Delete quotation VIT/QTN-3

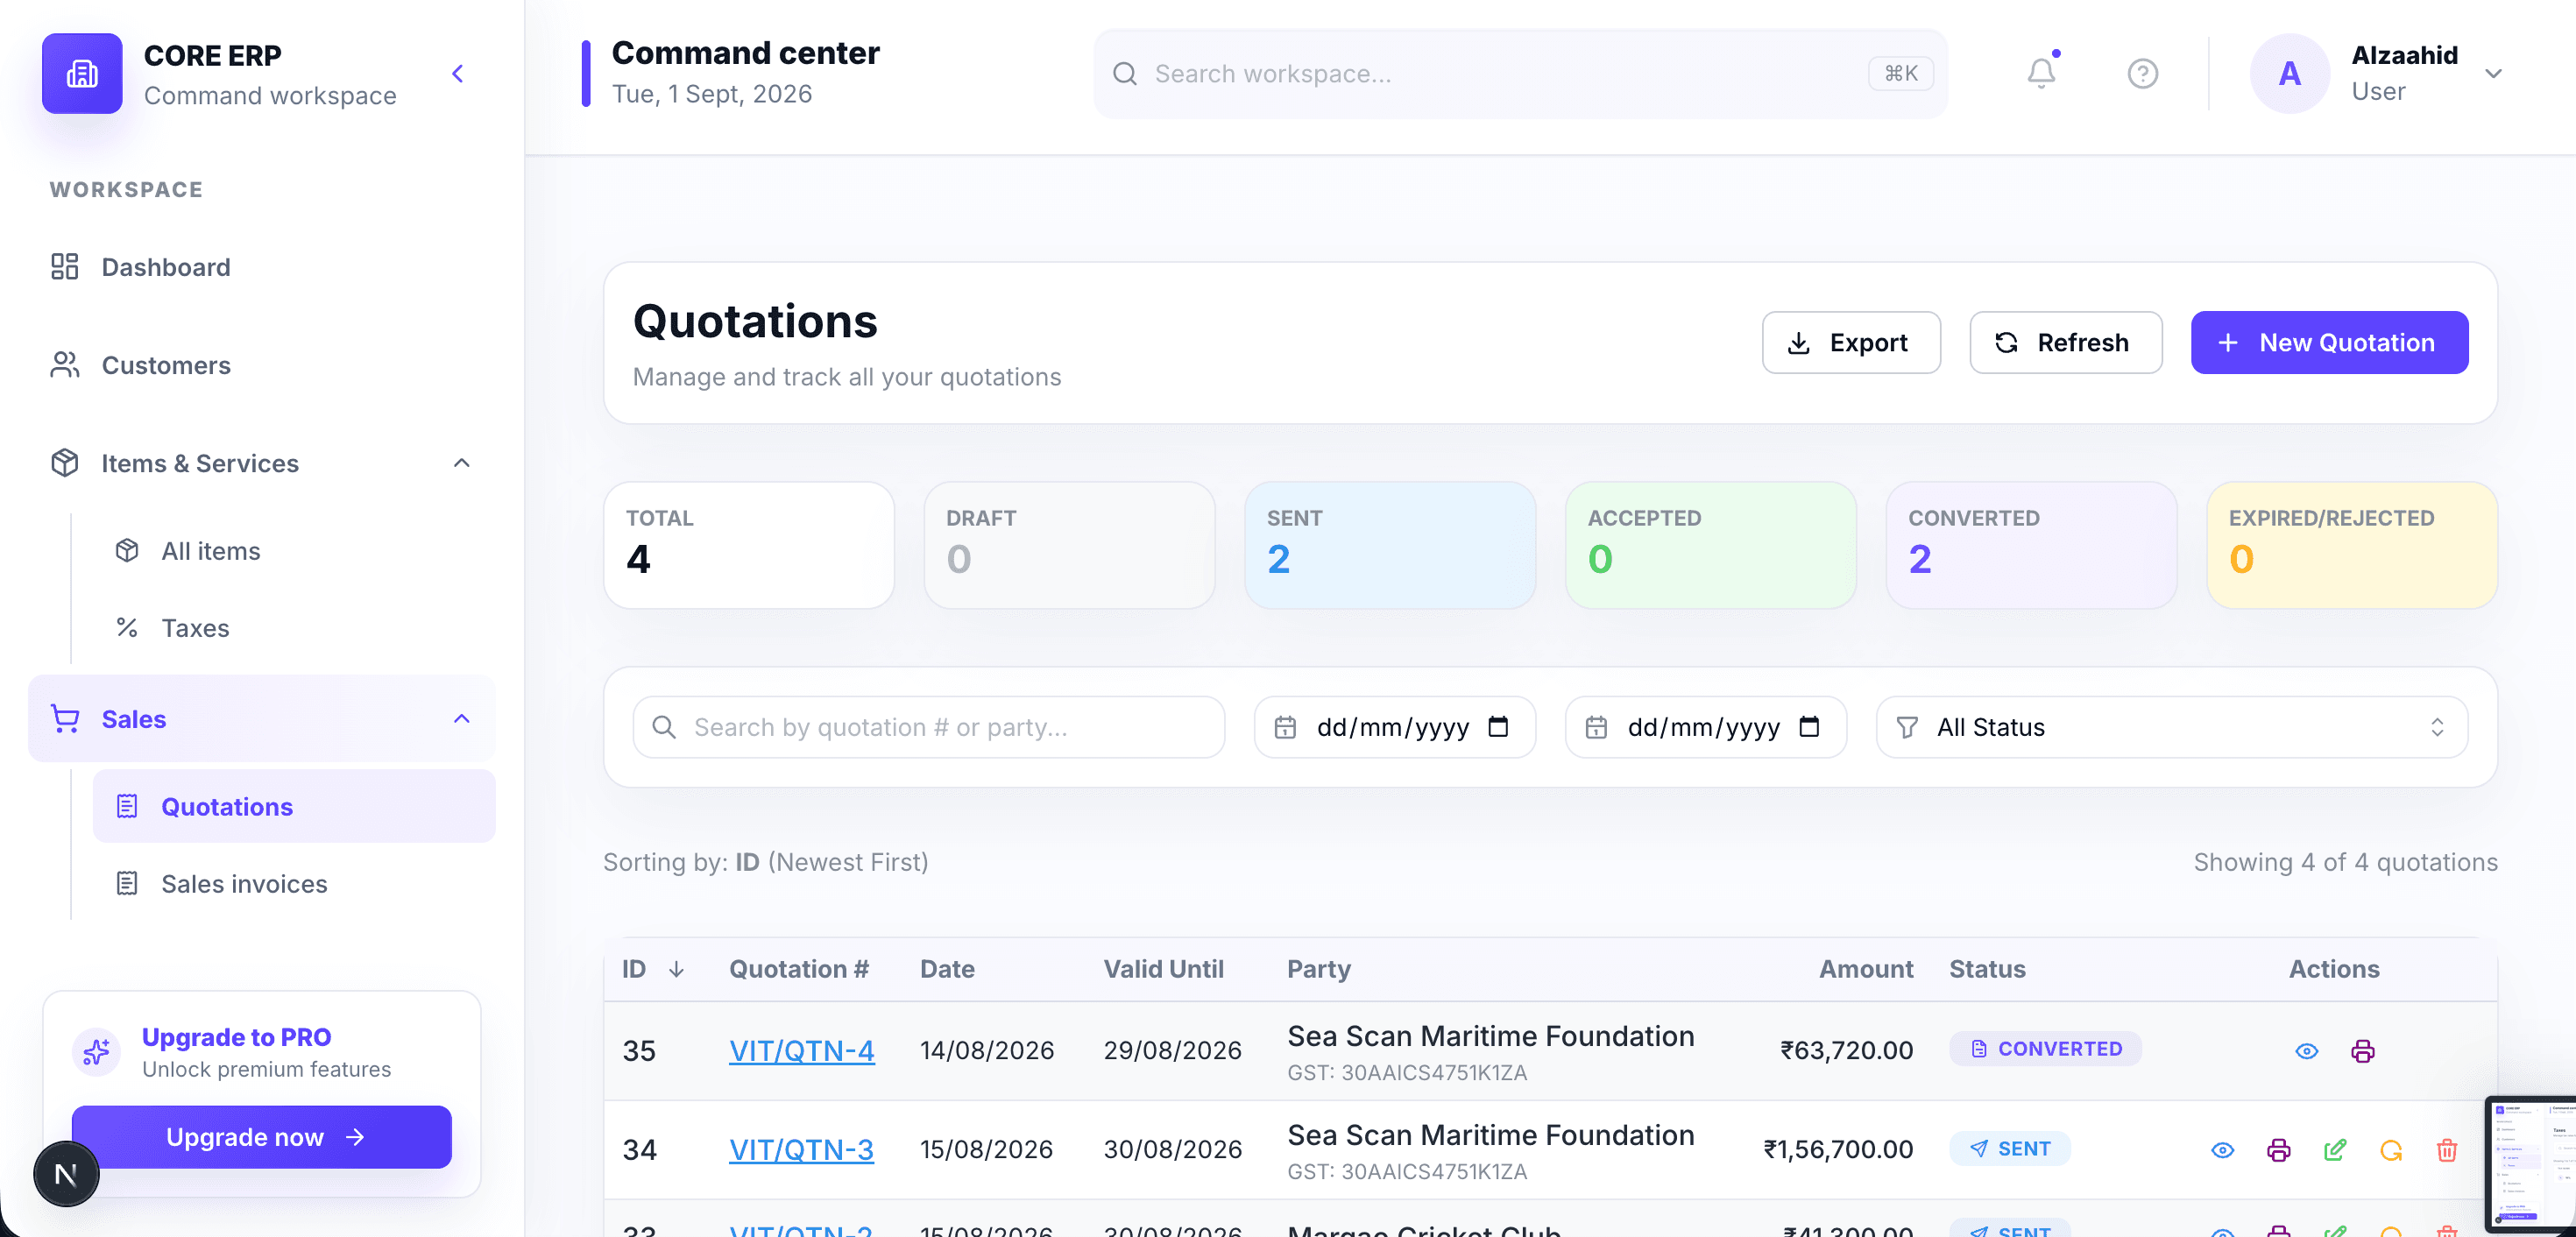click(2446, 1150)
